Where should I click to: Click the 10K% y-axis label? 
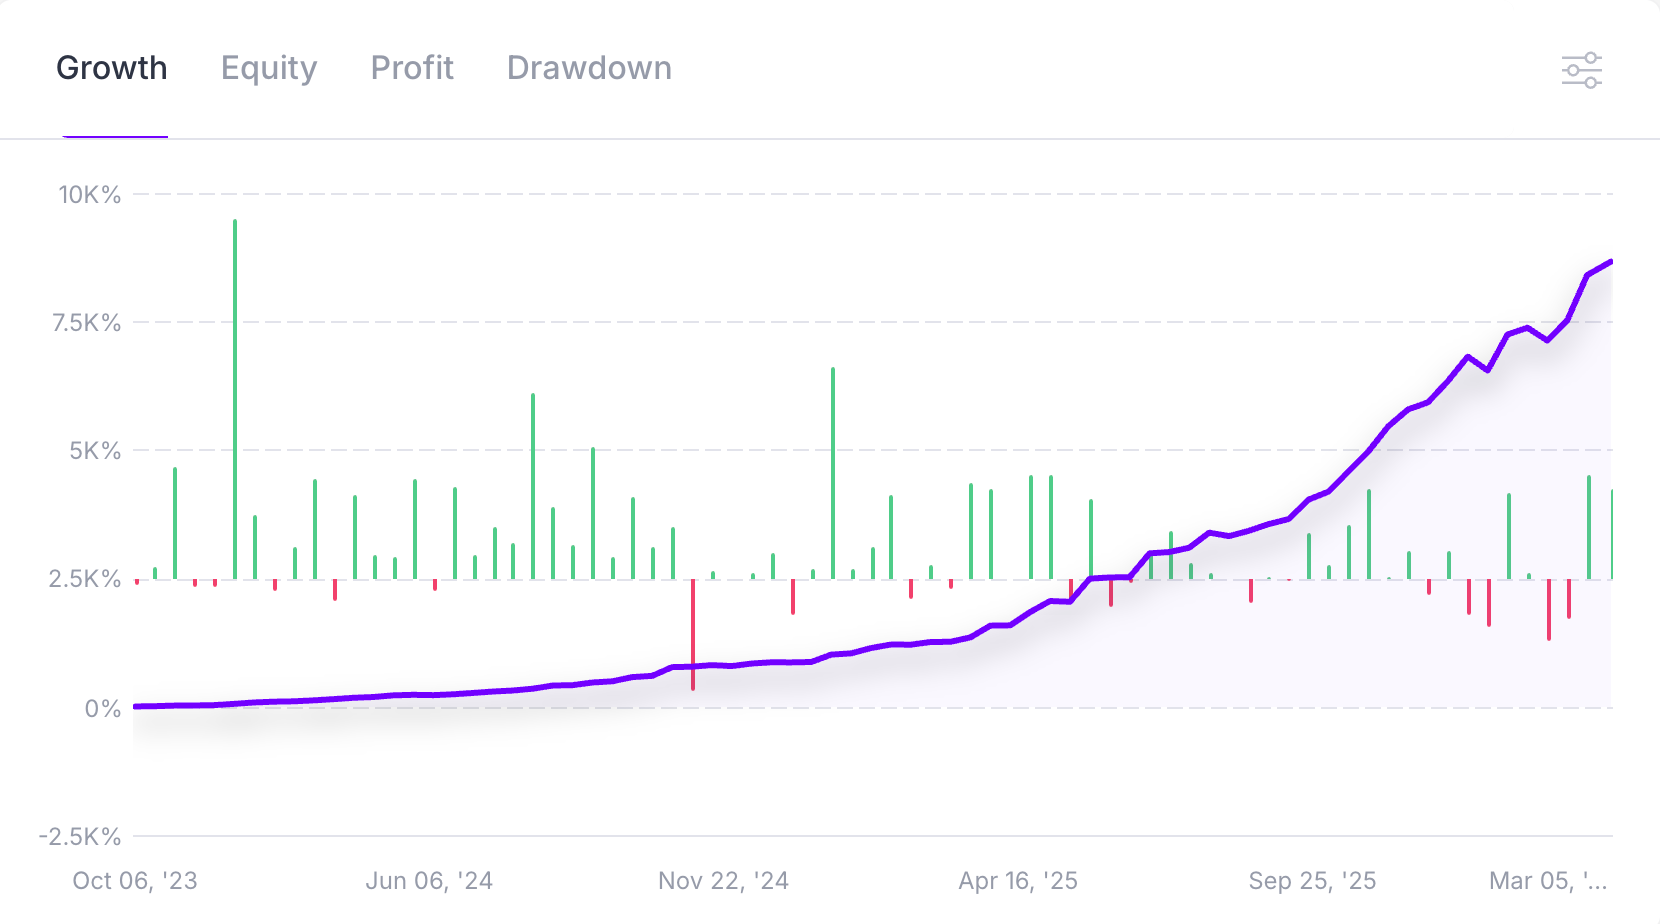point(90,195)
